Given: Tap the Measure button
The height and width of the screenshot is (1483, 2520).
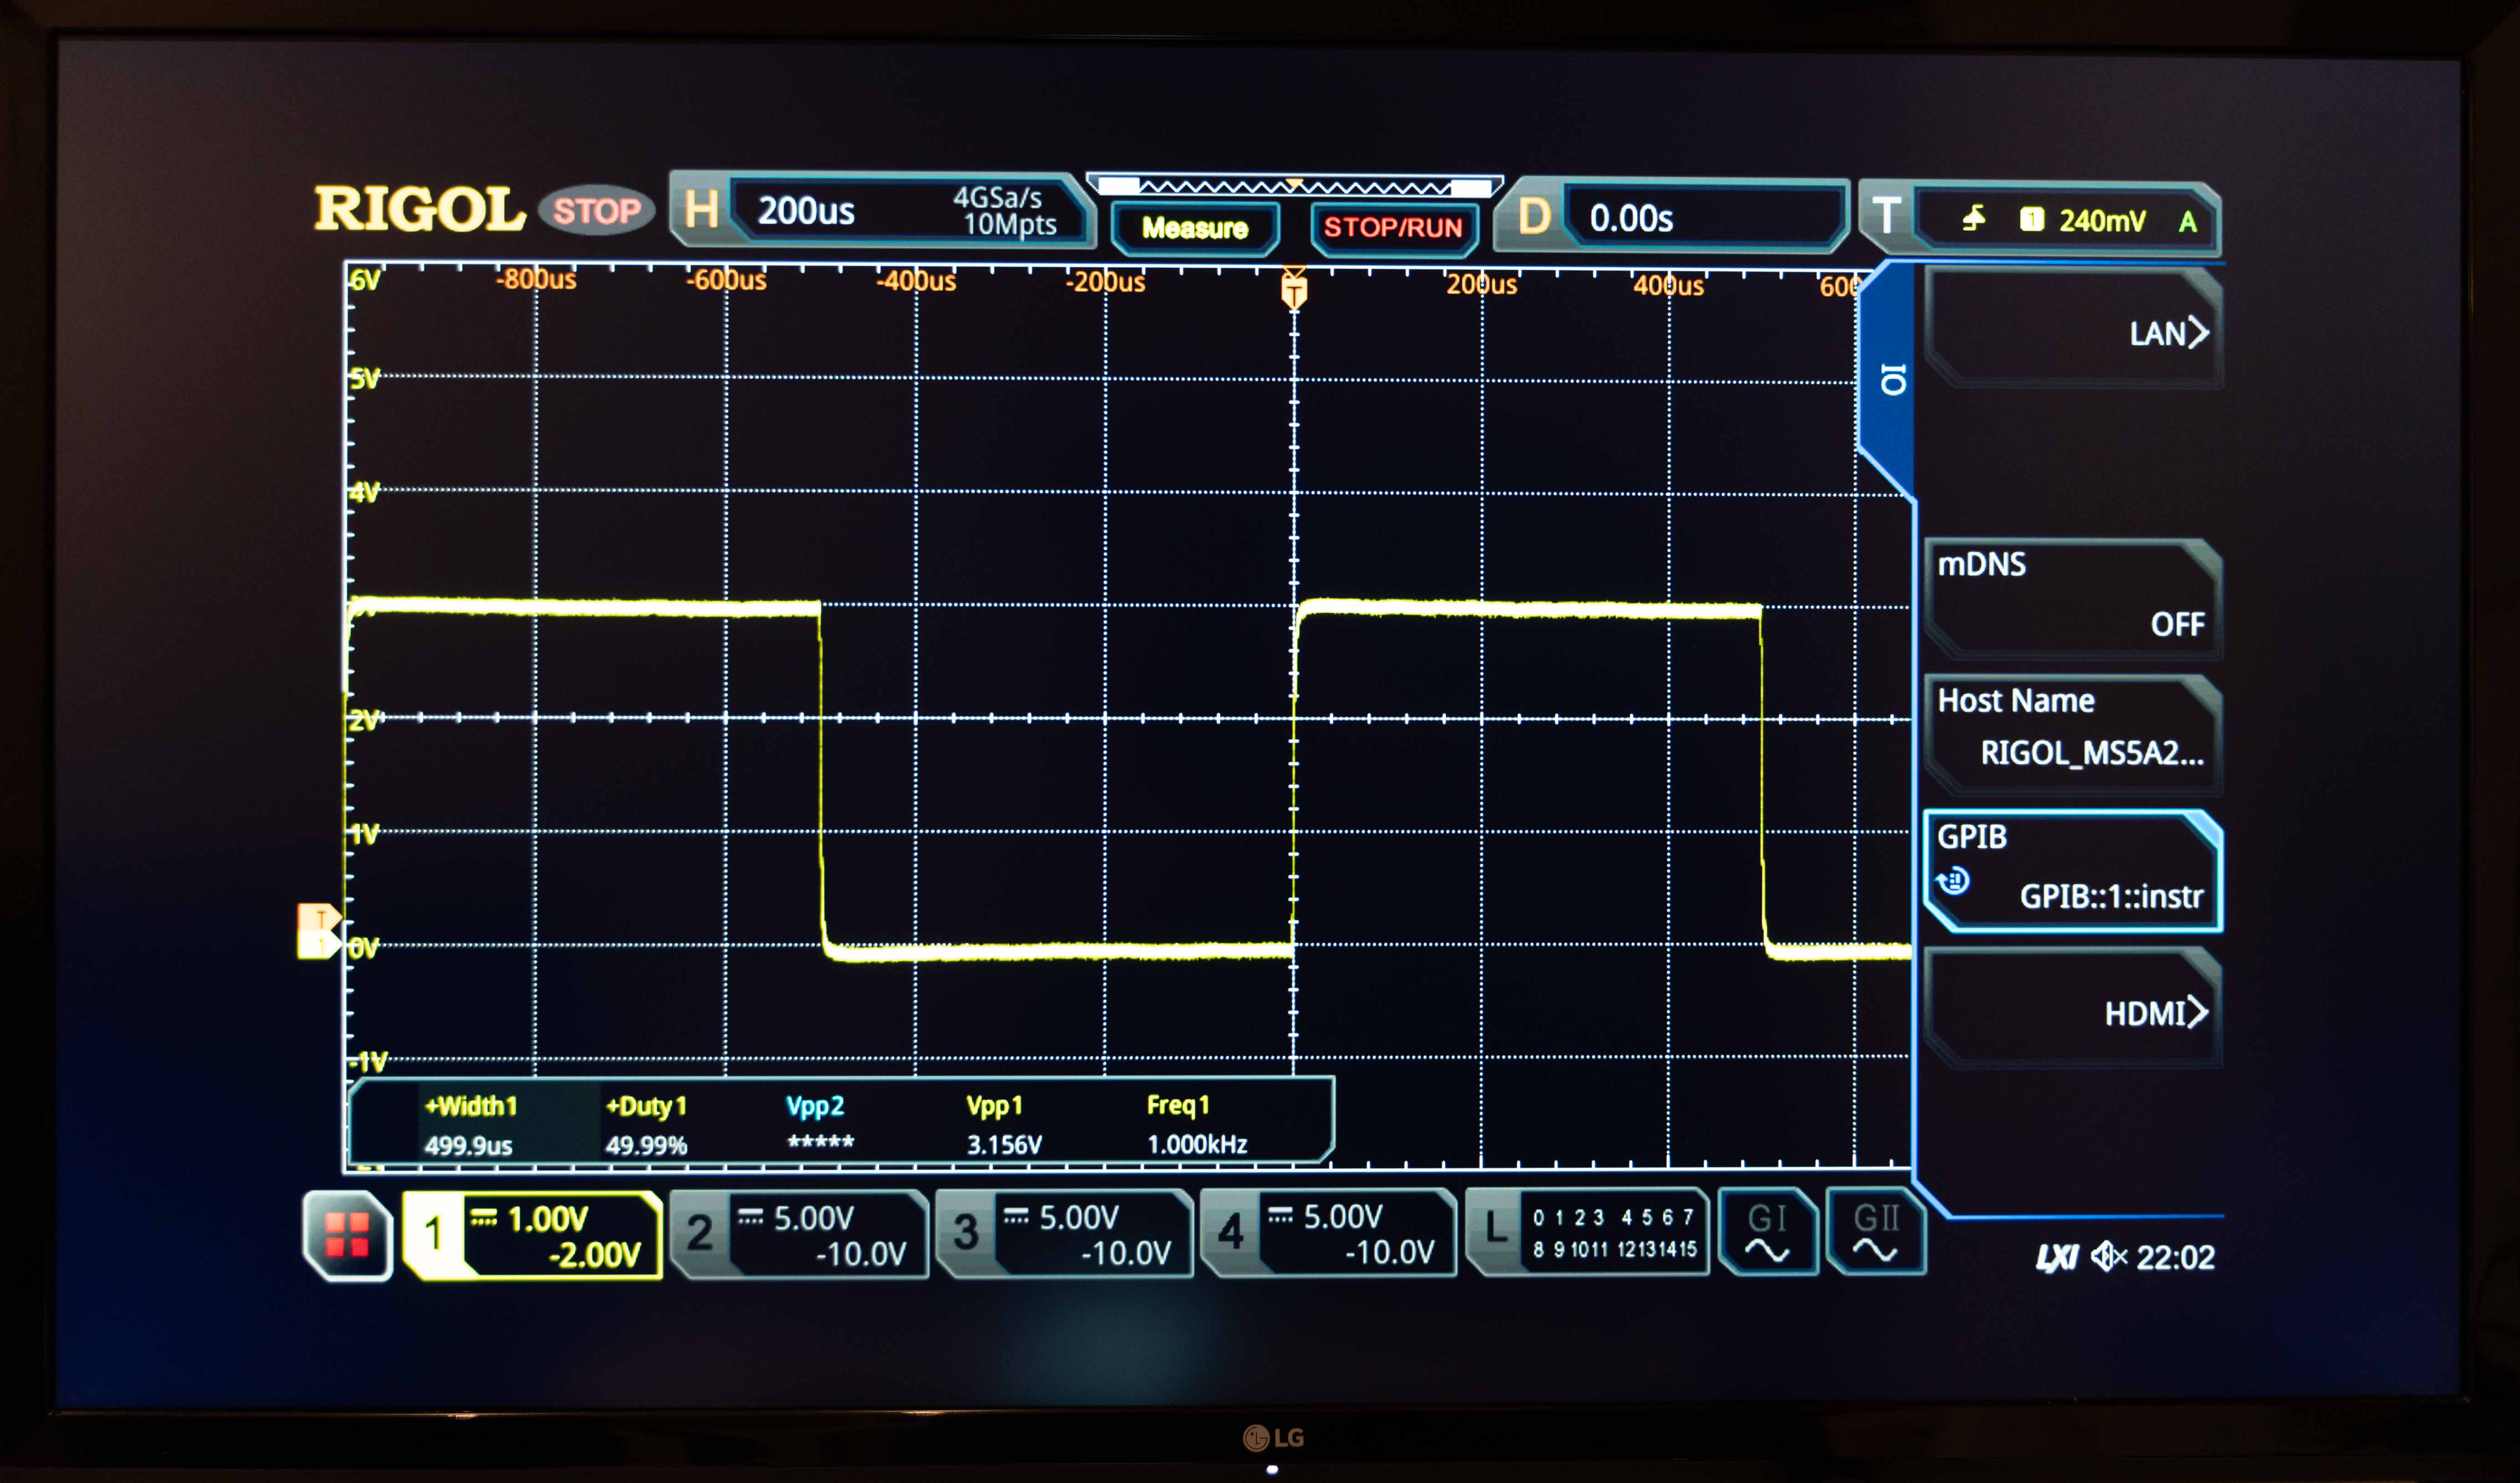Looking at the screenshot, I should point(1195,228).
